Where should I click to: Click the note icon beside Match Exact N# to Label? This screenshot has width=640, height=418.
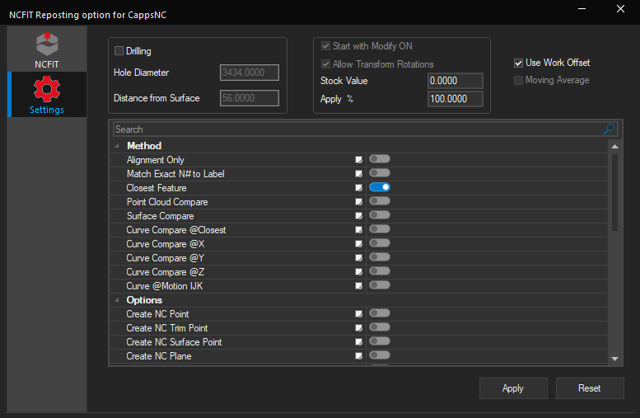point(358,173)
